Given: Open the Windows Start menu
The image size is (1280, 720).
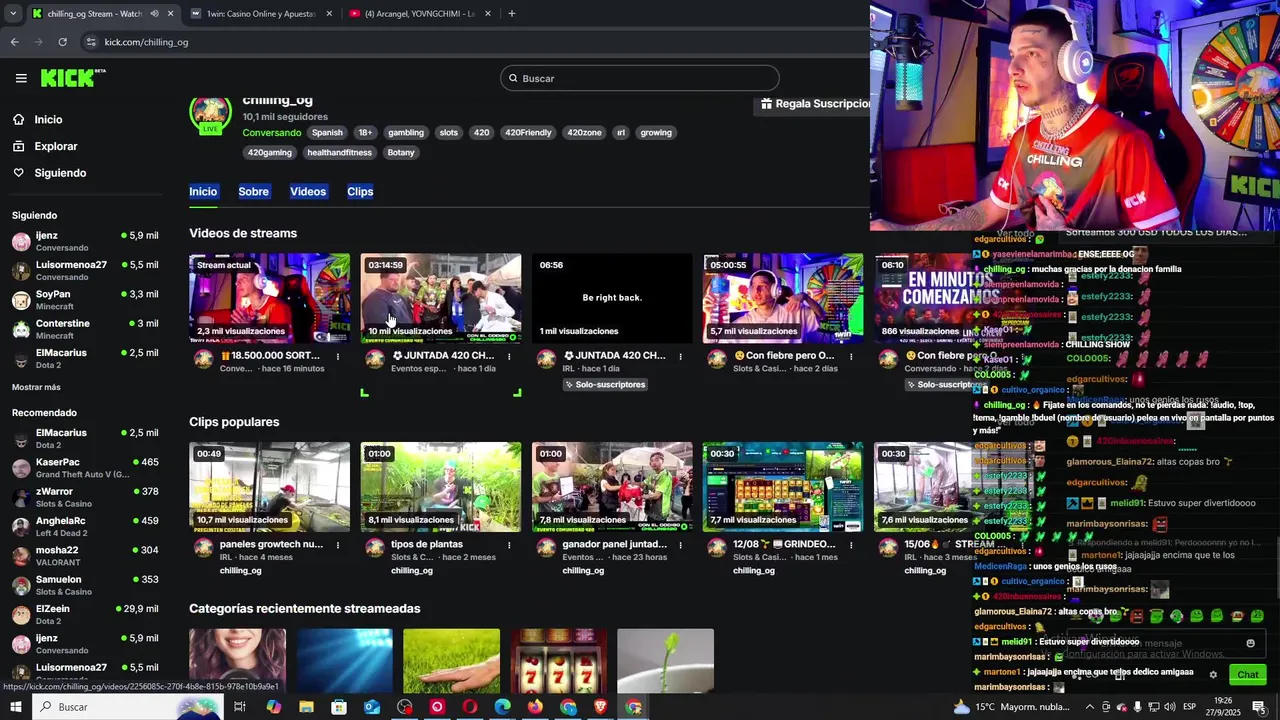Looking at the screenshot, I should tap(15, 707).
